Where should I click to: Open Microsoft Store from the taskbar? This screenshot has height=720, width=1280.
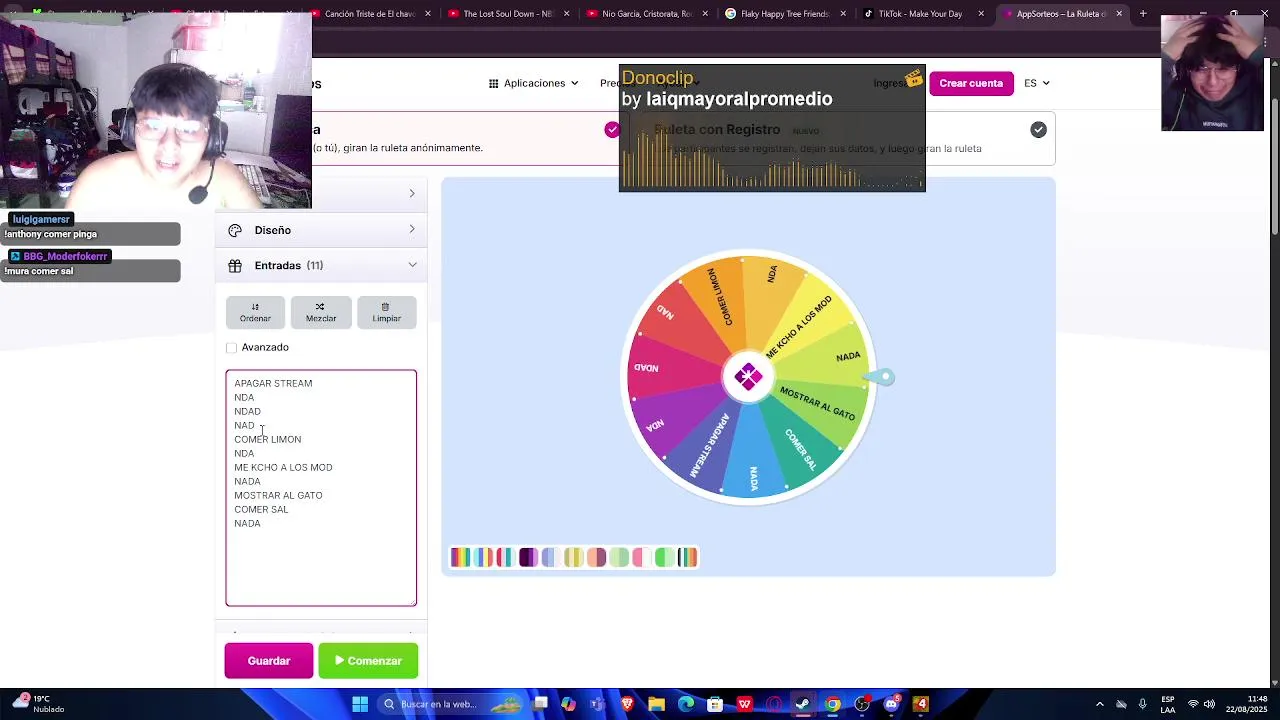pyautogui.click(x=715, y=704)
